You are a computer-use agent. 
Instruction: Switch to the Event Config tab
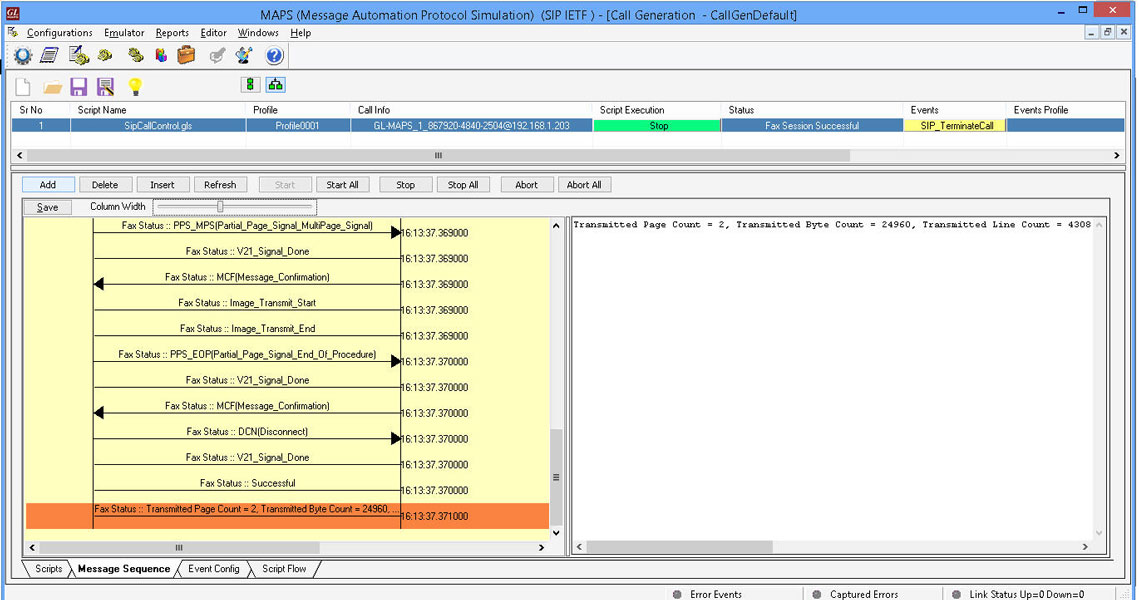click(x=214, y=569)
